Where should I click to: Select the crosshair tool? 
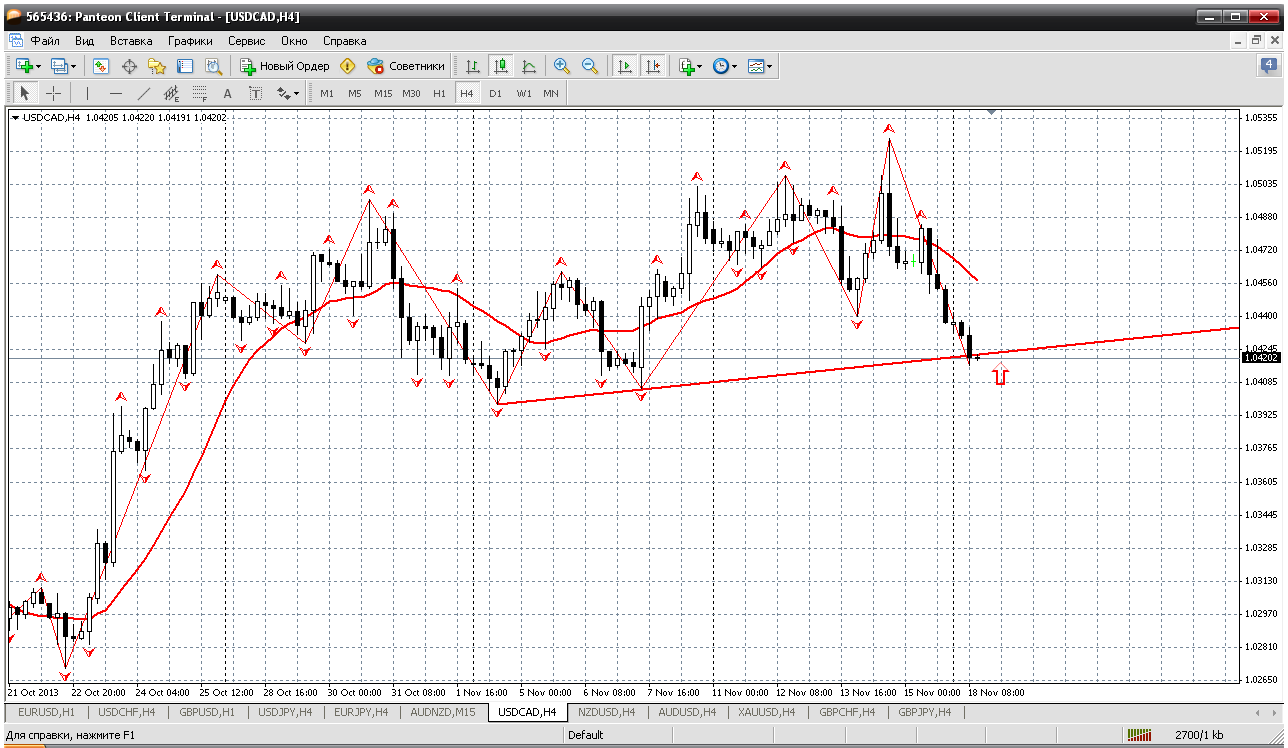click(53, 93)
